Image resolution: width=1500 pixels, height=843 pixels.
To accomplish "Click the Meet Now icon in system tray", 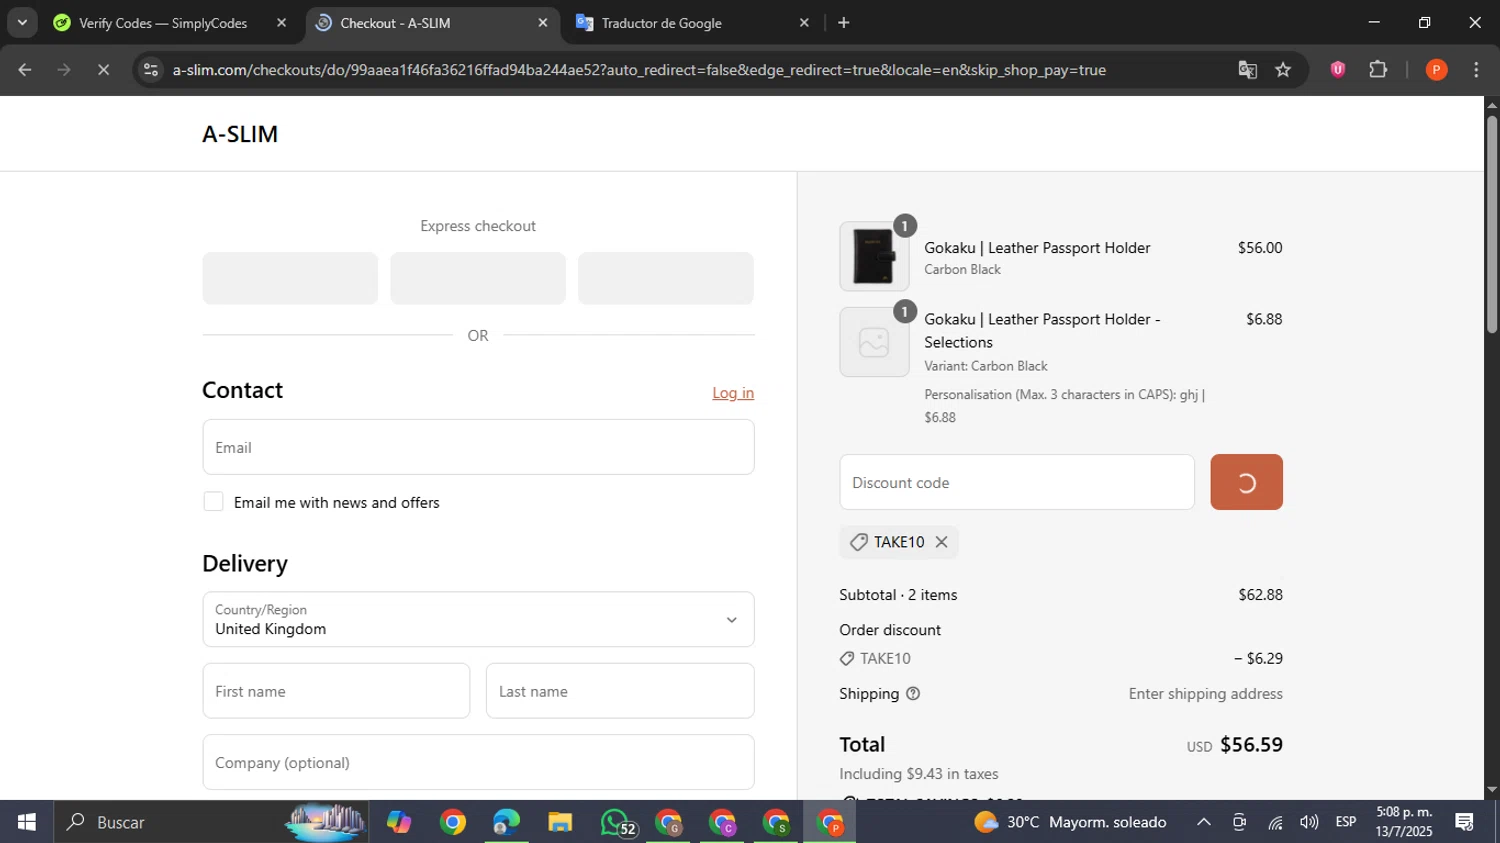I will click(1240, 822).
